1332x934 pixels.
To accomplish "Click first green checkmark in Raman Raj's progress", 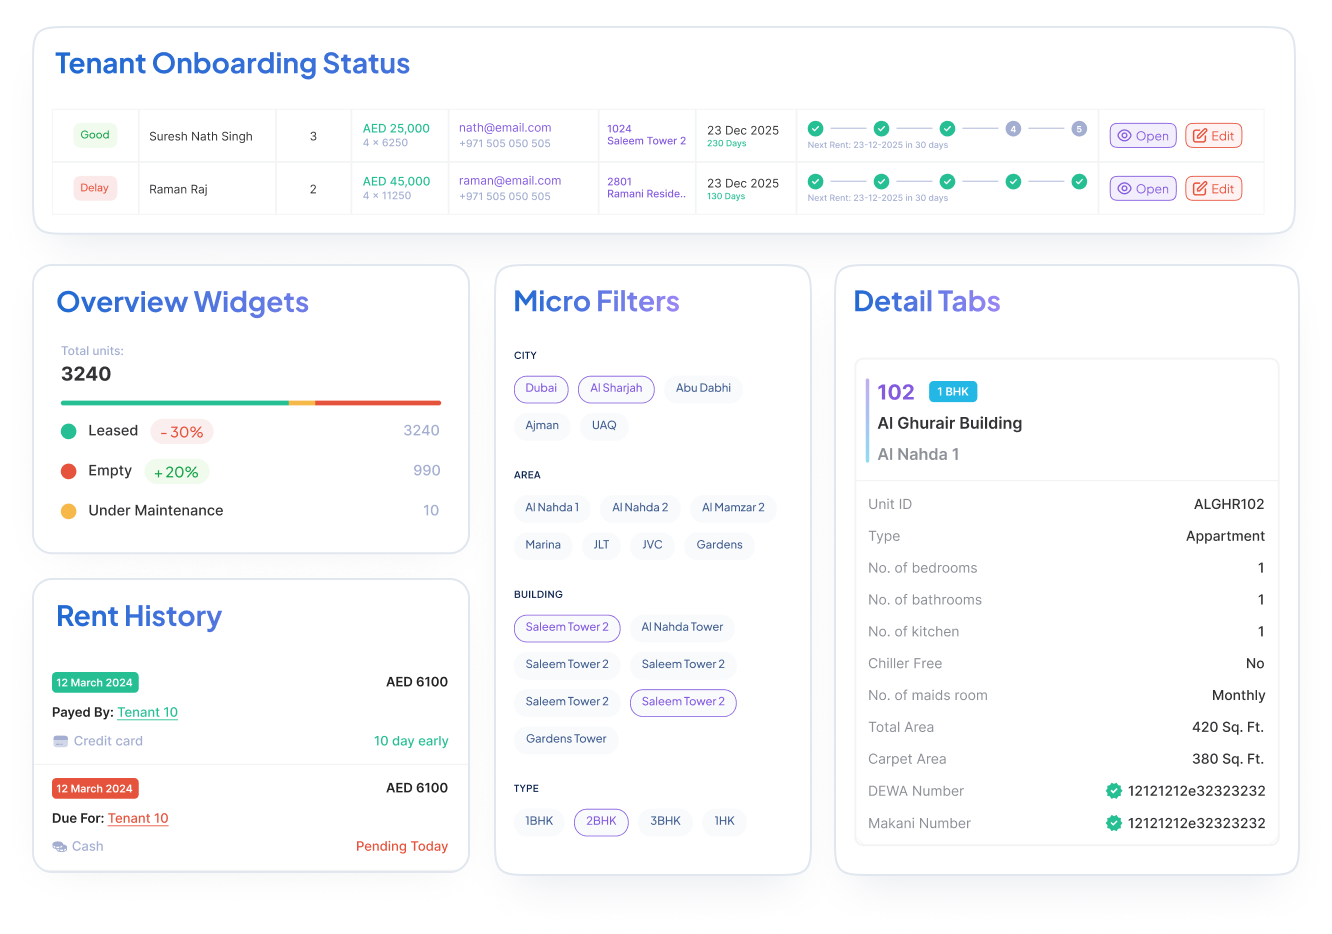I will pos(815,182).
